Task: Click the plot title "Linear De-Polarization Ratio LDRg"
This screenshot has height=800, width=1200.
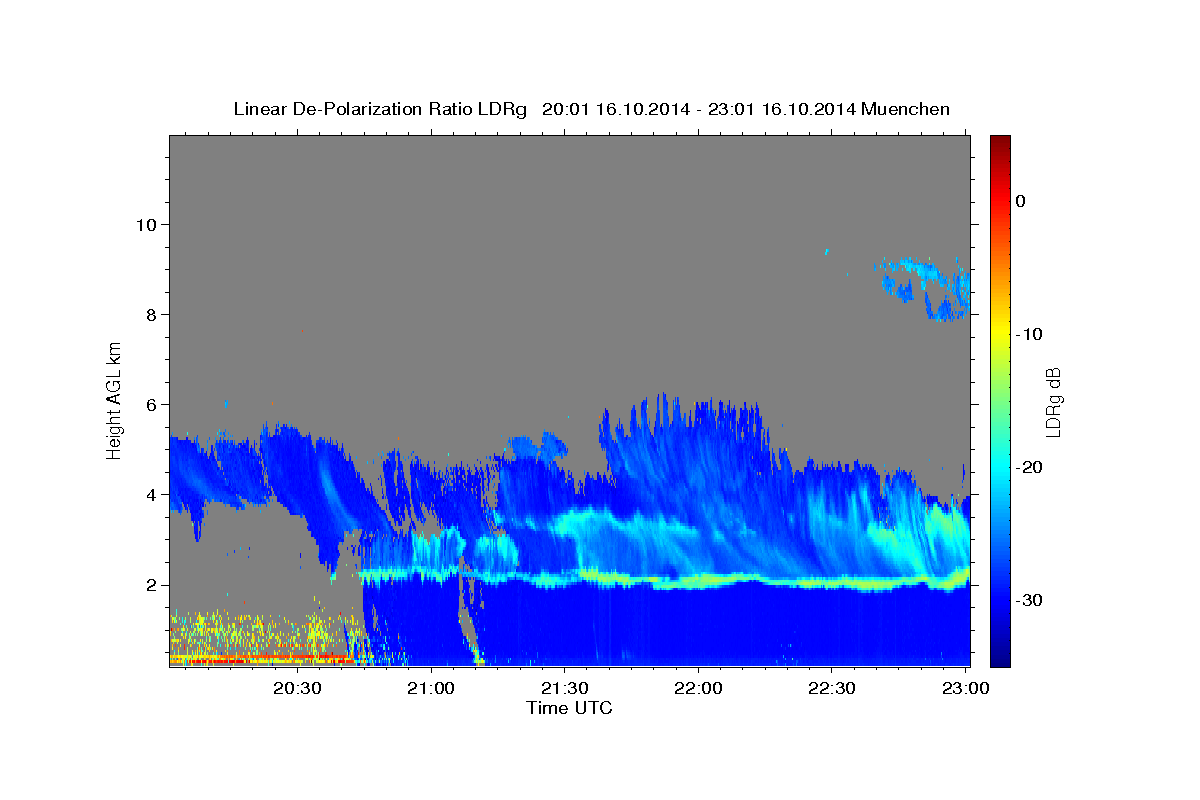Action: pos(379,109)
